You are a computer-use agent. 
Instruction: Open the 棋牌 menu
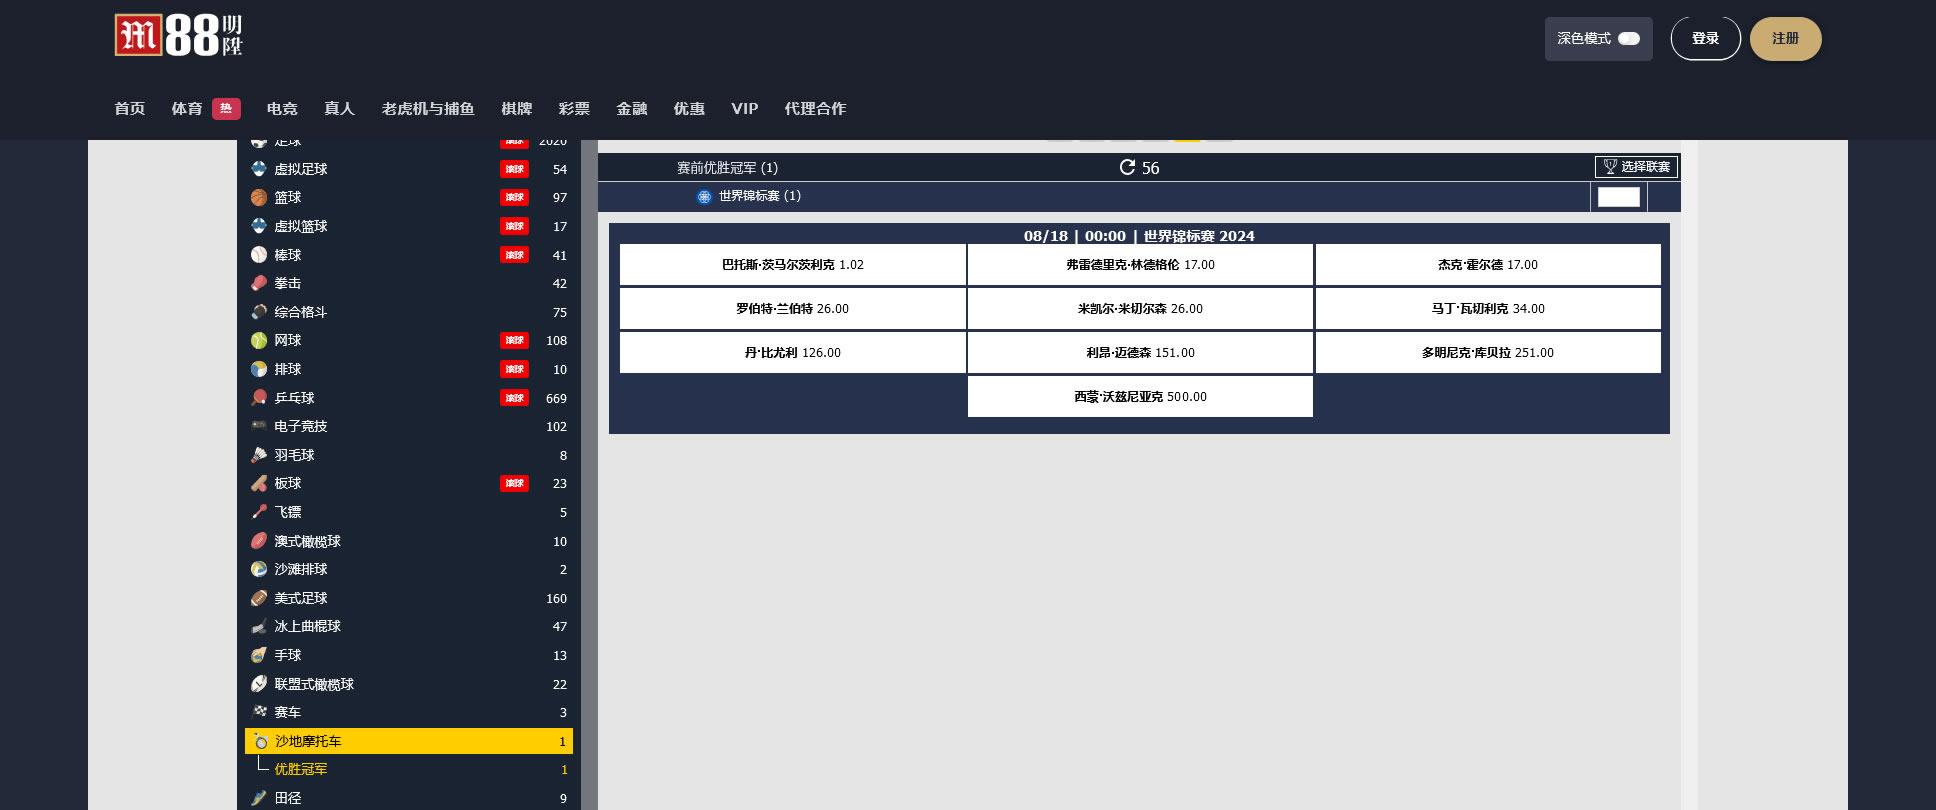[x=517, y=109]
